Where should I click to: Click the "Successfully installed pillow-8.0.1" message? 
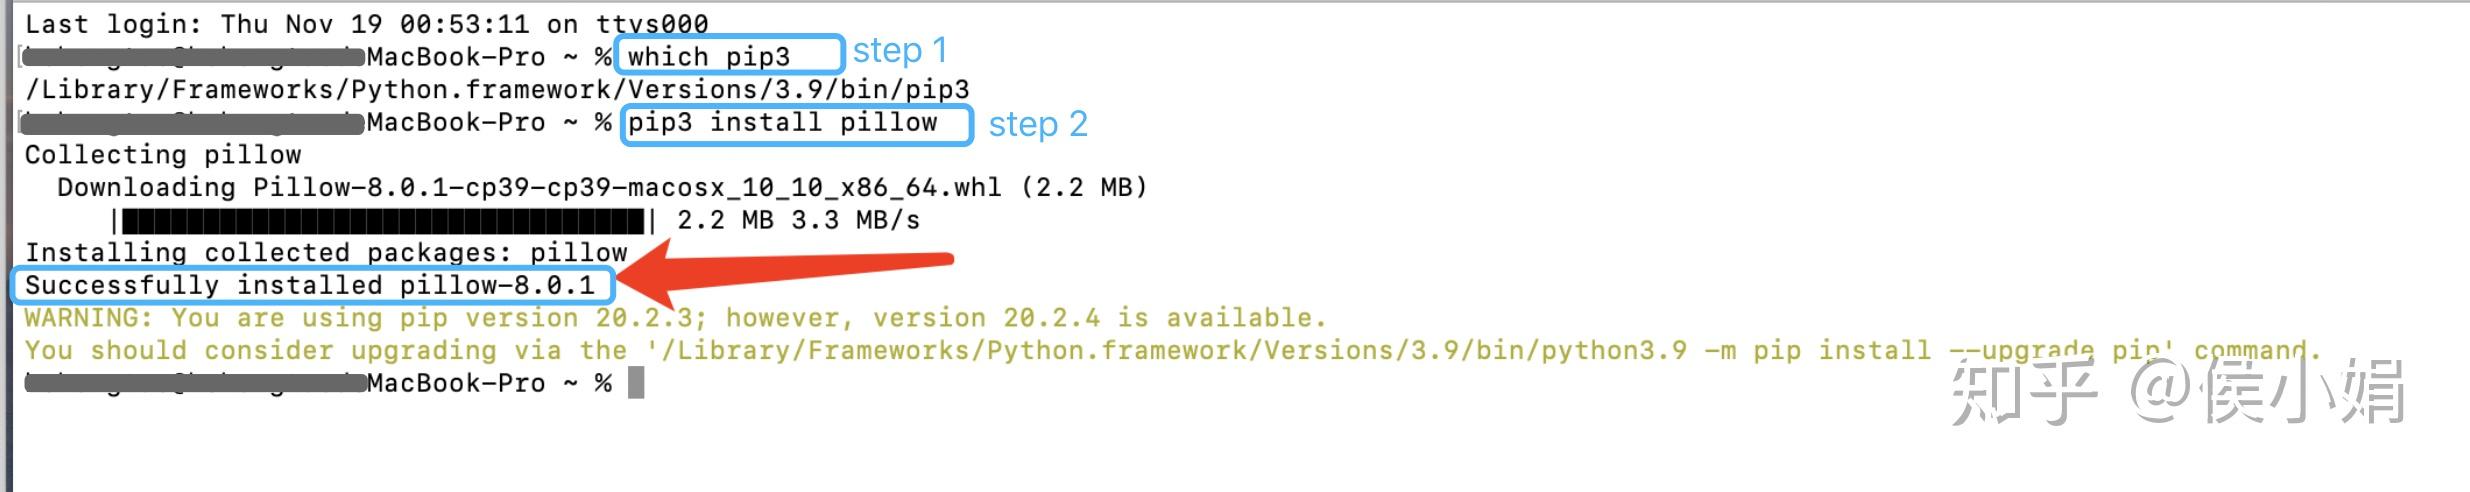[x=309, y=286]
